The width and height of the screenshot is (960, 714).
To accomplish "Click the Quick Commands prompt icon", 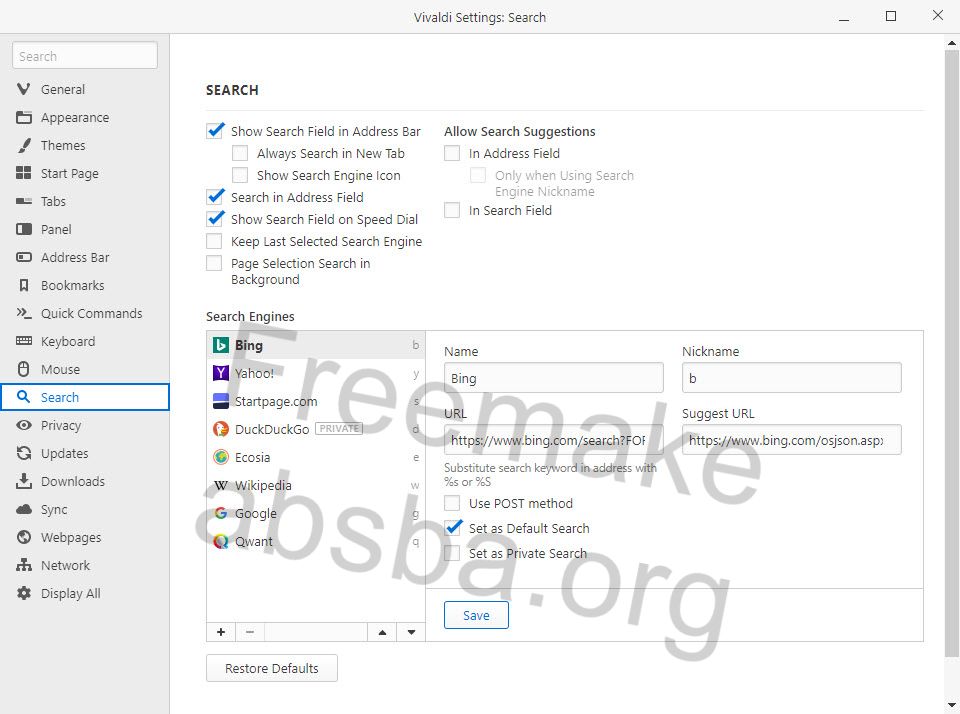I will pos(23,314).
